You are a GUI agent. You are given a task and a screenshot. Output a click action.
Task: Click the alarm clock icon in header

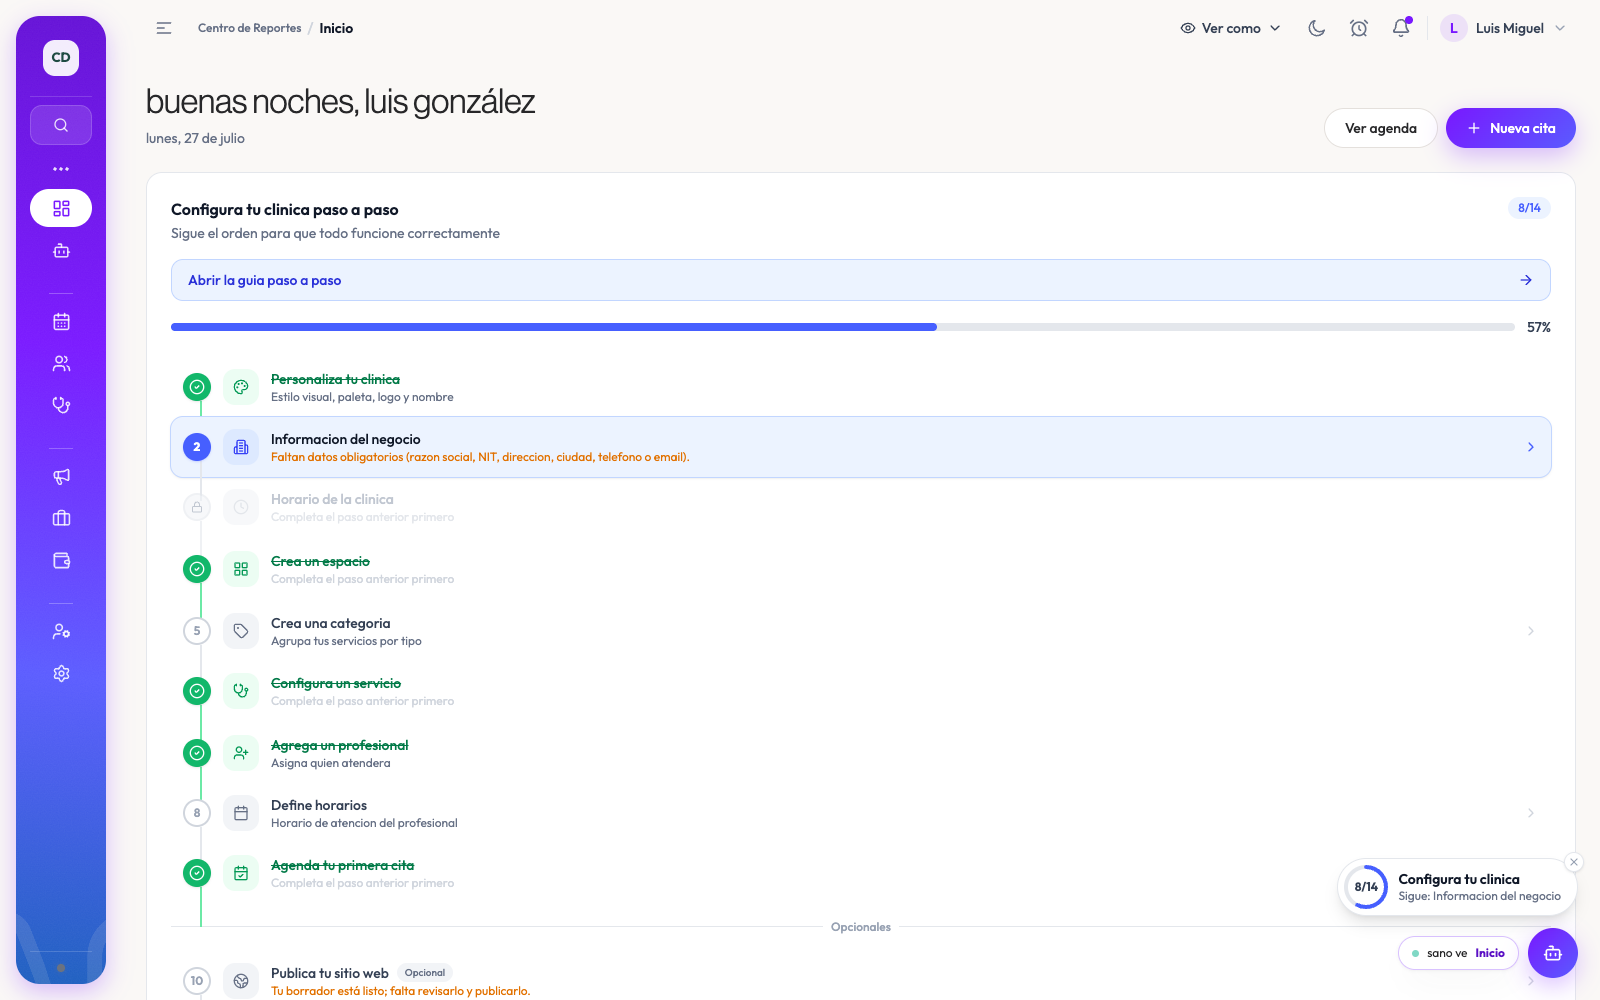tap(1359, 28)
